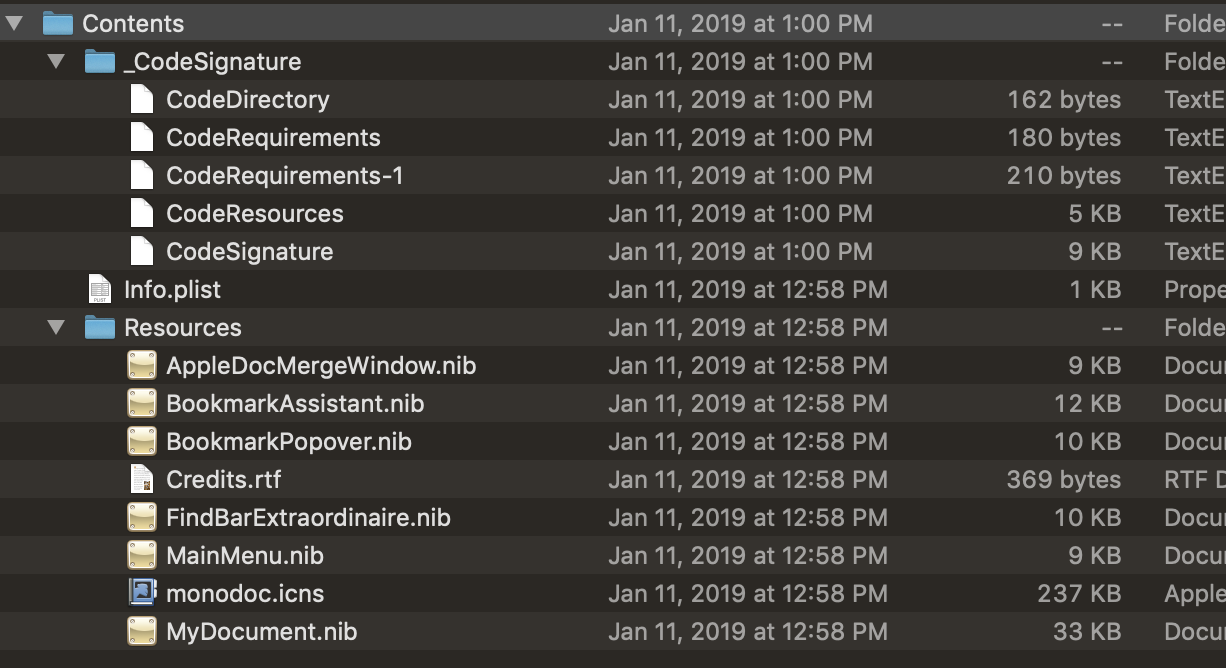Collapse the Resources folder
Viewport: 1226px width, 668px height.
point(55,327)
